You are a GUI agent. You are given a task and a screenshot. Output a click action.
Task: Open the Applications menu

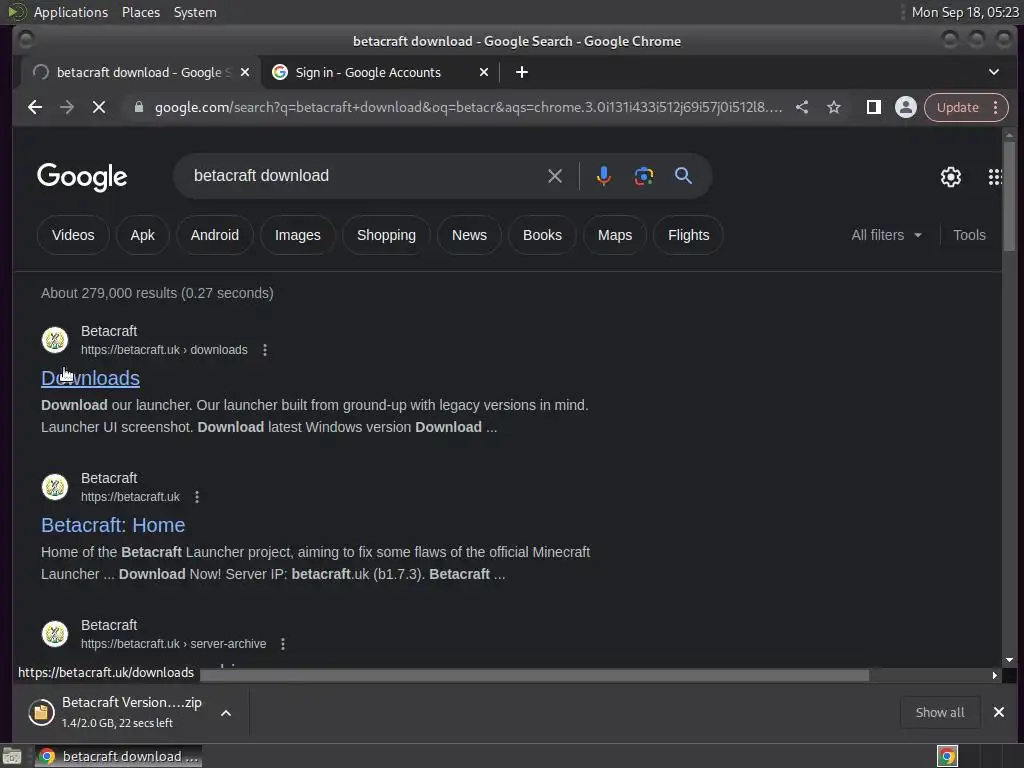[71, 12]
